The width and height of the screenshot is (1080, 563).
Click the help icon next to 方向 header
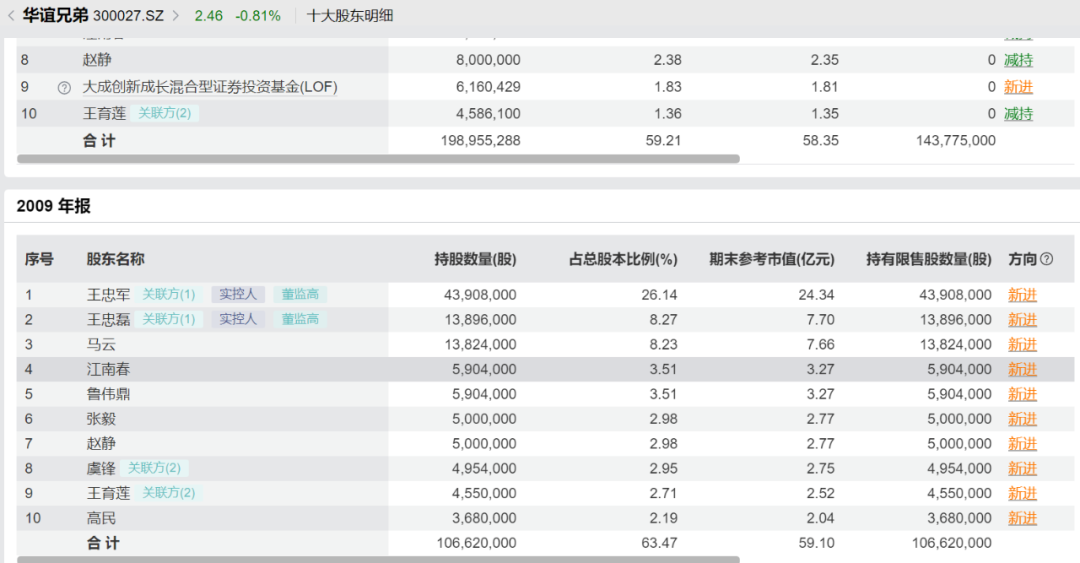1047,259
